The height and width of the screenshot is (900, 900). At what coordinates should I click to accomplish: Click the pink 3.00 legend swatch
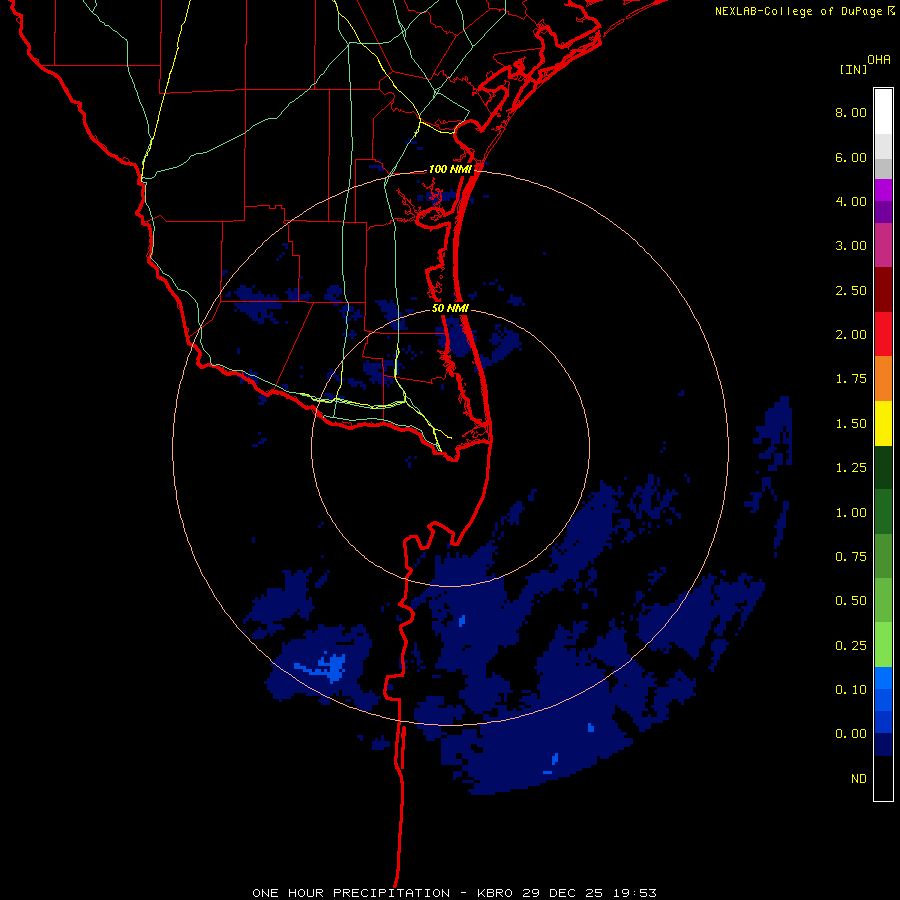click(x=883, y=245)
